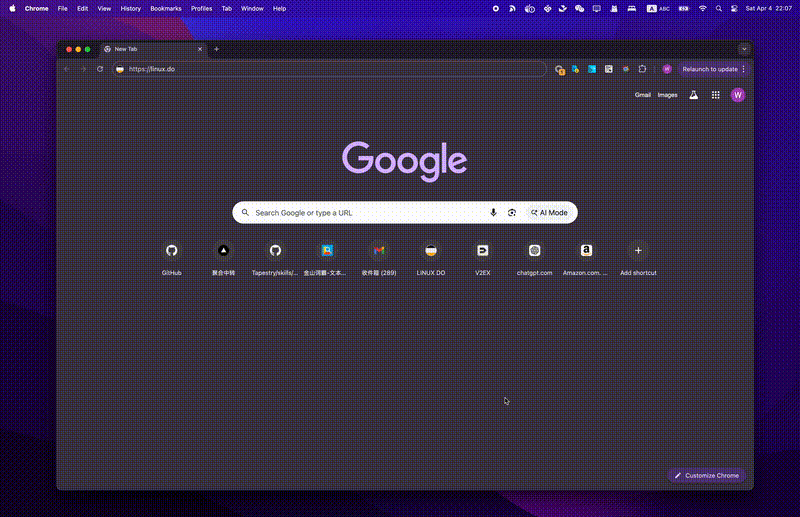Image resolution: width=800 pixels, height=517 pixels.
Task: View site info icon in address bar
Action: tap(120, 69)
